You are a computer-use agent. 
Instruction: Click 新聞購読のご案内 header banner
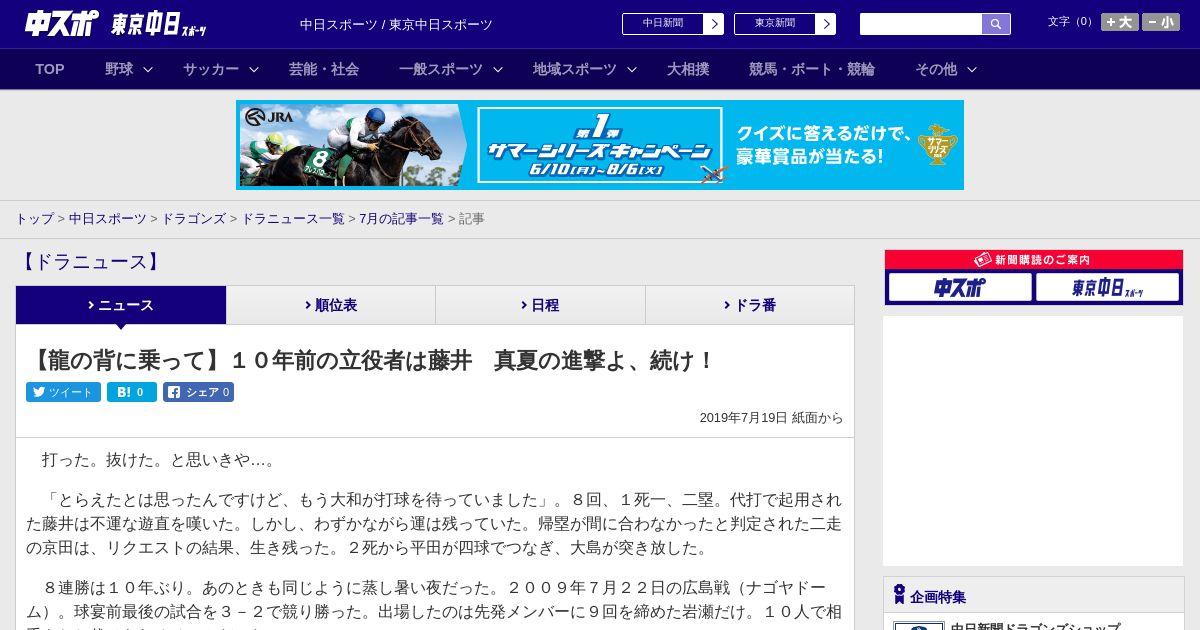click(1034, 260)
